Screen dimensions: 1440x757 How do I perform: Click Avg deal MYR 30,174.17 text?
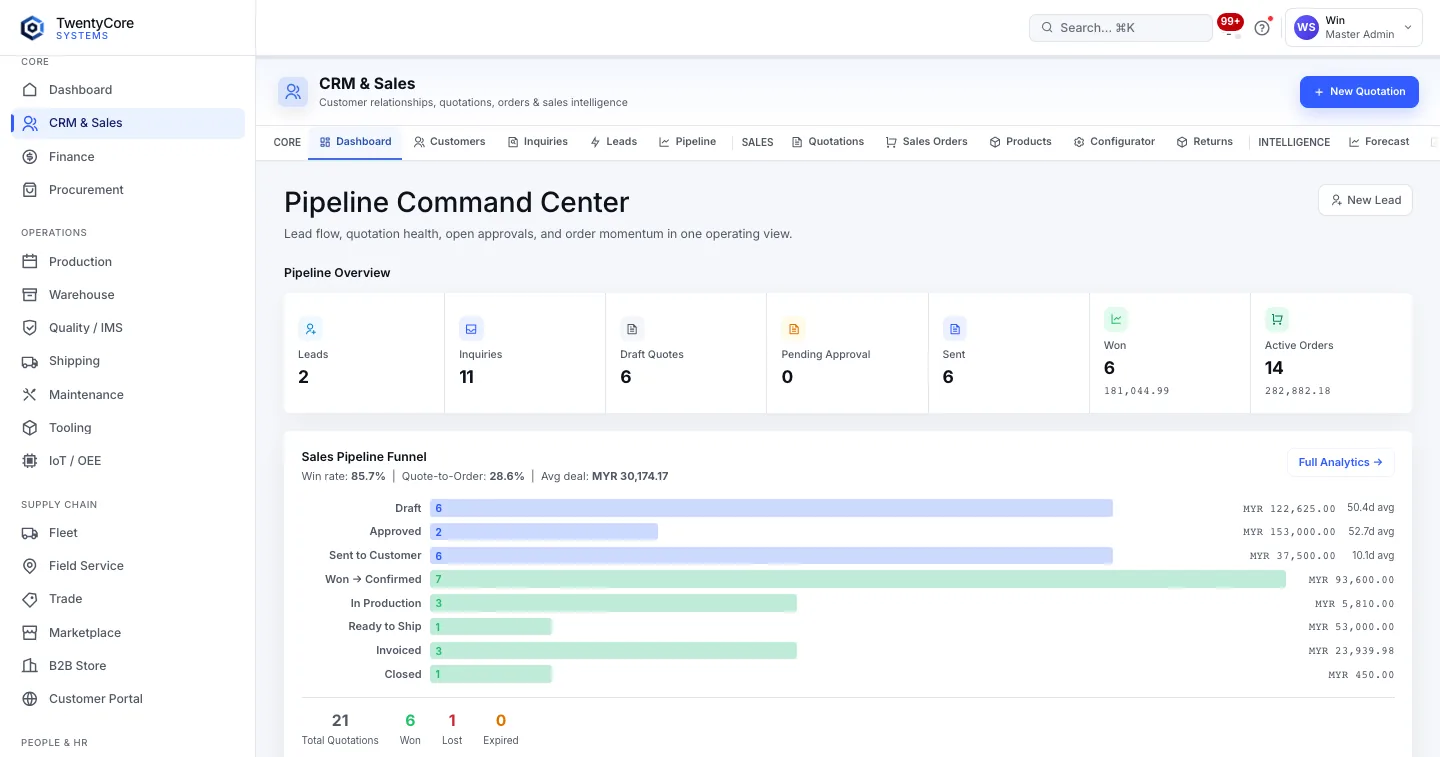click(605, 477)
